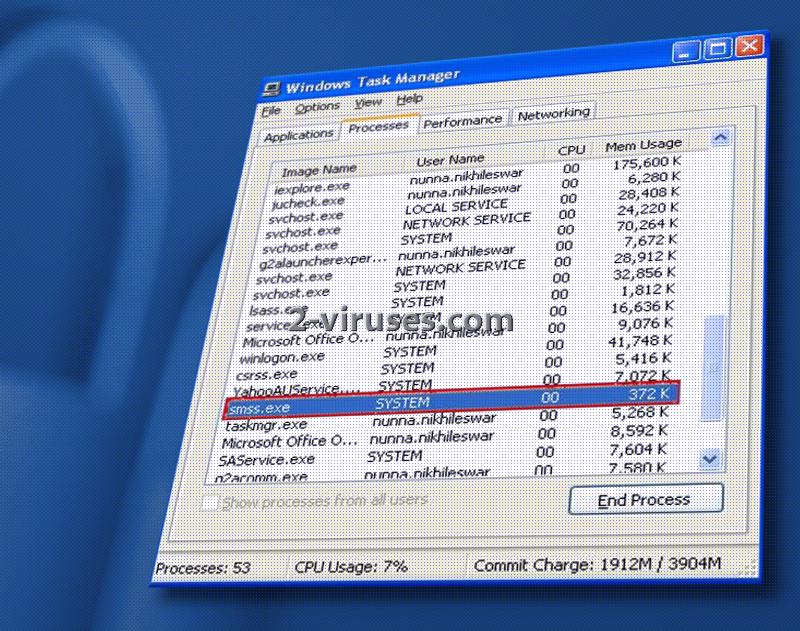Click LOCAL SERVICE user name cell

tap(456, 207)
